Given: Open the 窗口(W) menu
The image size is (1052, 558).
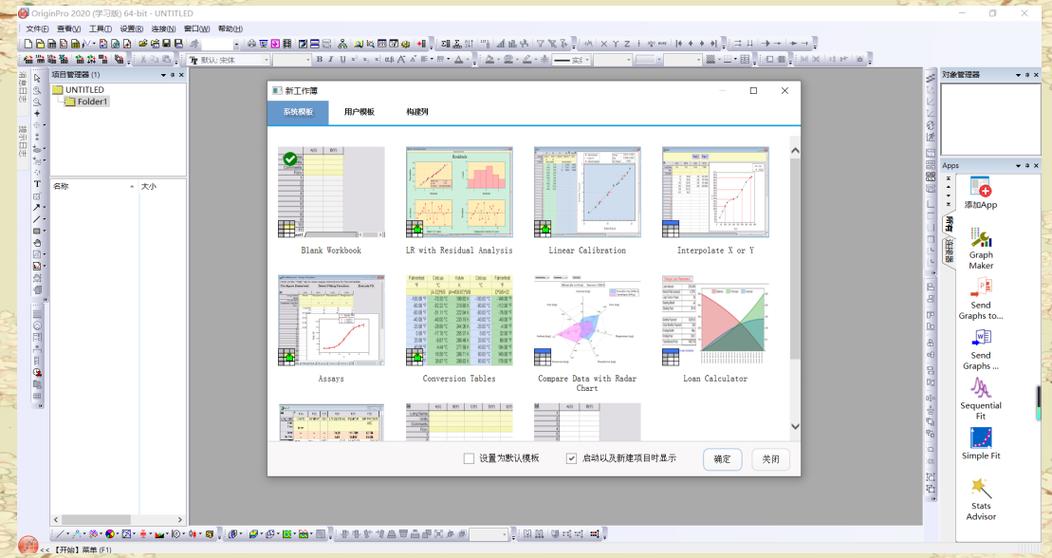Looking at the screenshot, I should click(197, 29).
